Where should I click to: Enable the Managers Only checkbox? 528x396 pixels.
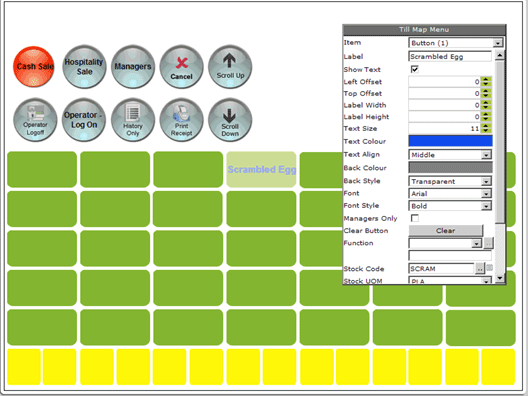(x=415, y=218)
